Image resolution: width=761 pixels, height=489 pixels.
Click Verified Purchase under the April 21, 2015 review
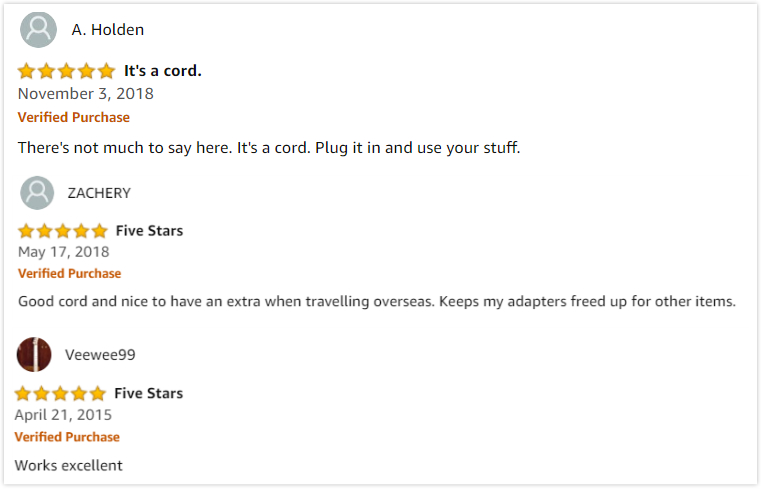[67, 437]
